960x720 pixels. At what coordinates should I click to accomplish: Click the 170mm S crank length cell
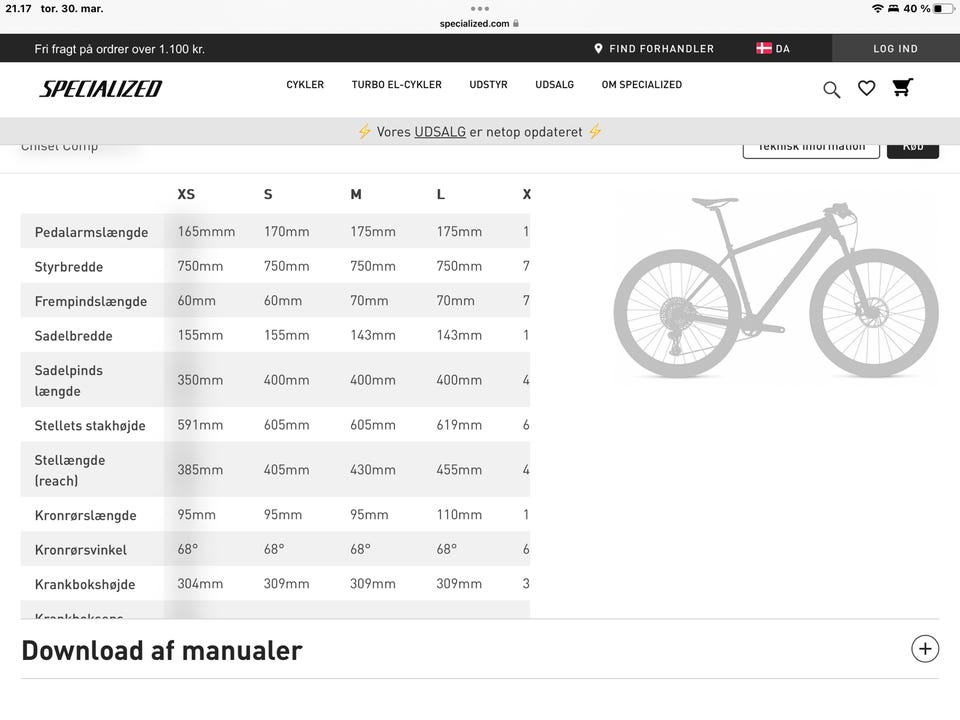click(287, 231)
